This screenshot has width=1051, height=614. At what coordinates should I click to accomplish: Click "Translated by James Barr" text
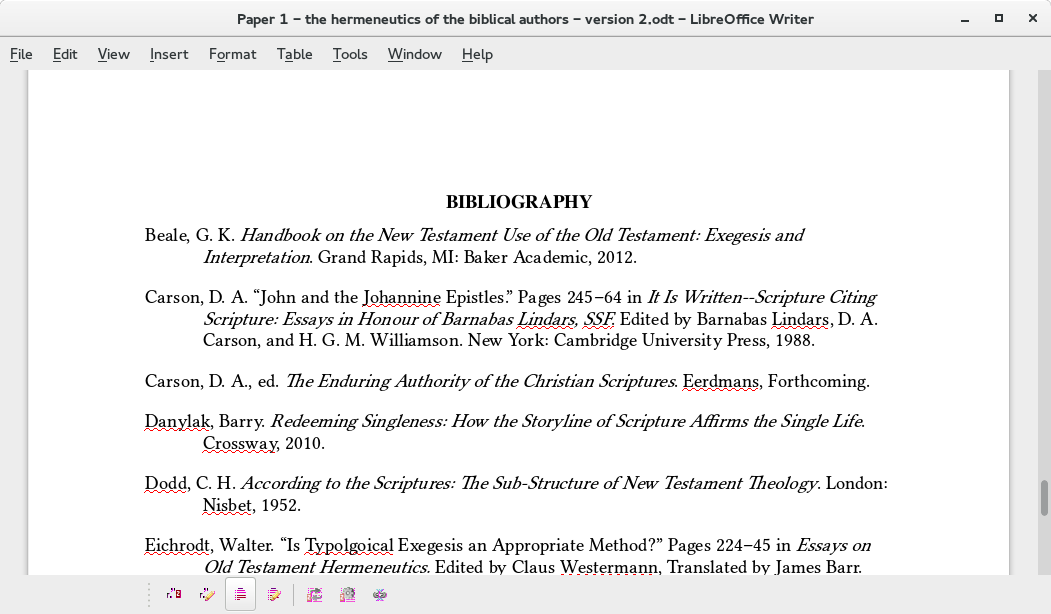[x=763, y=567]
